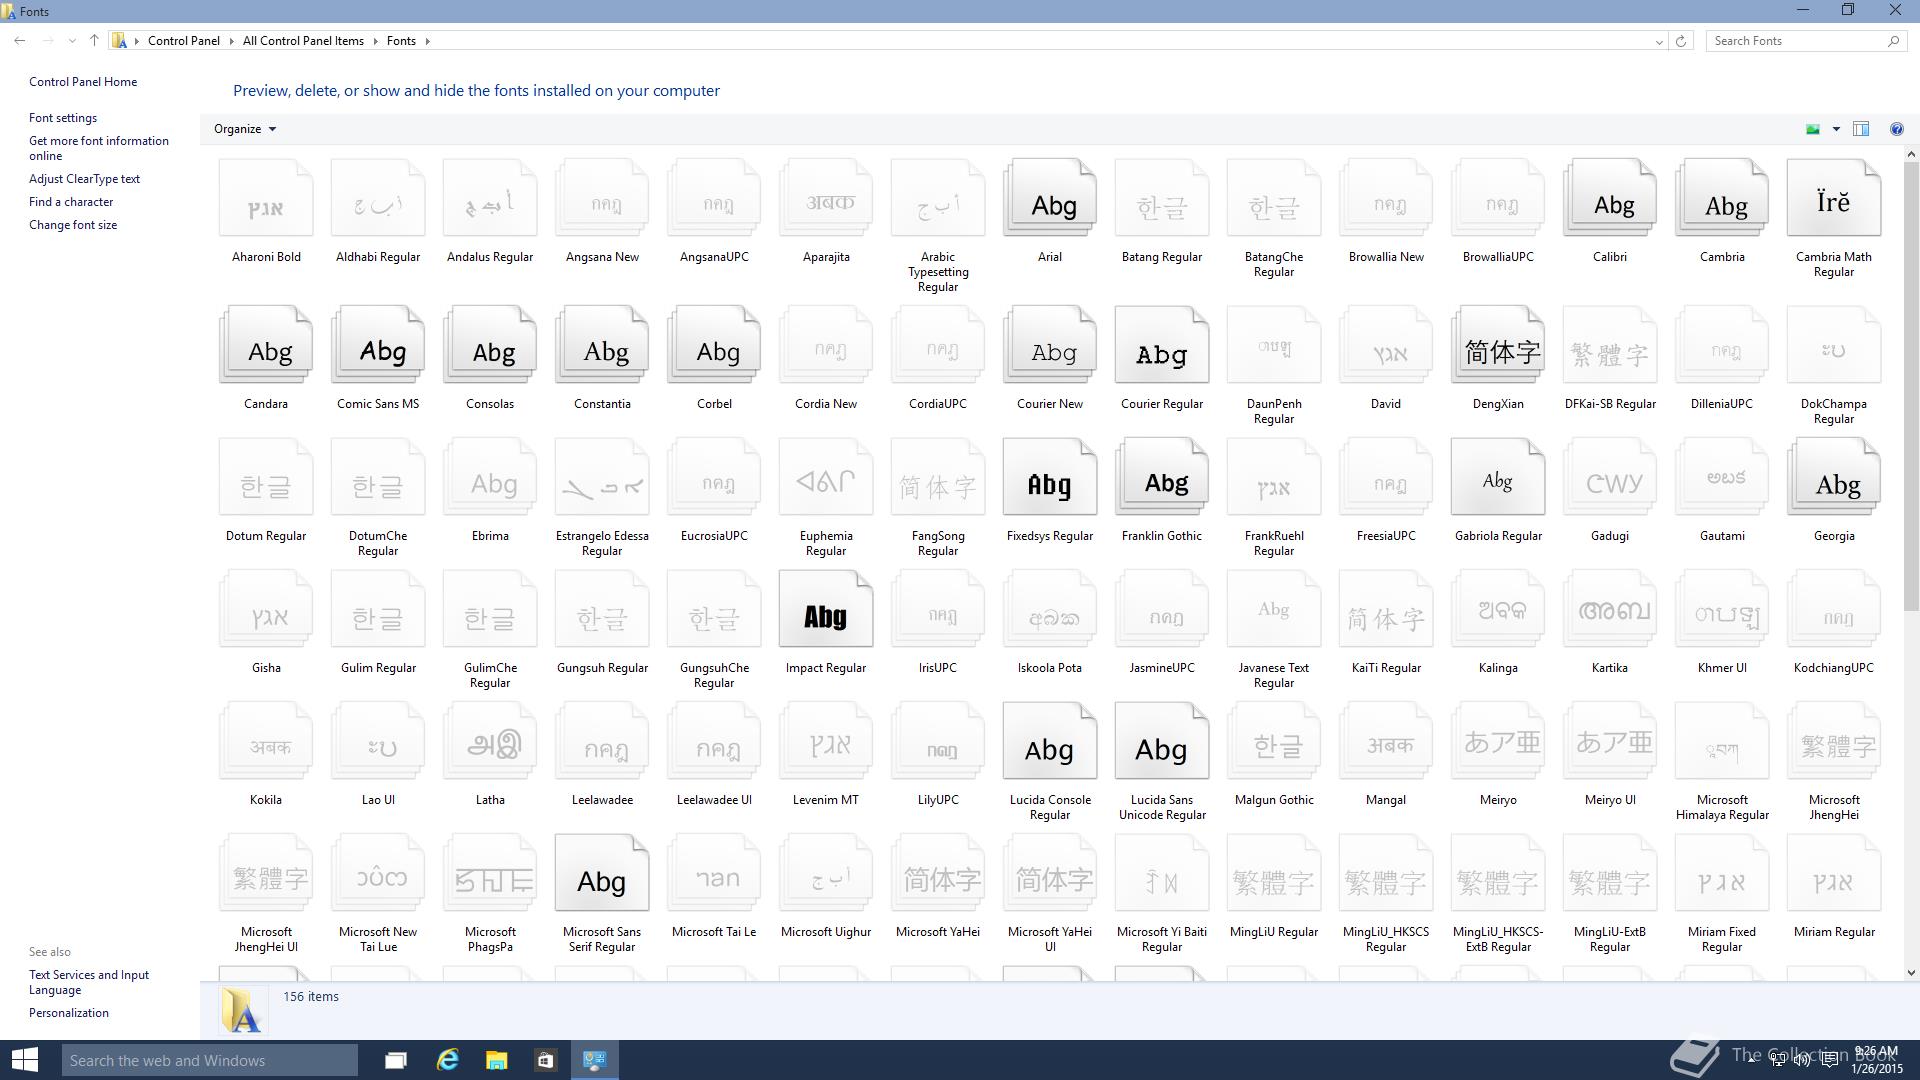Image resolution: width=1920 pixels, height=1080 pixels.
Task: Open Task View on the taskbar
Action: 396,1060
